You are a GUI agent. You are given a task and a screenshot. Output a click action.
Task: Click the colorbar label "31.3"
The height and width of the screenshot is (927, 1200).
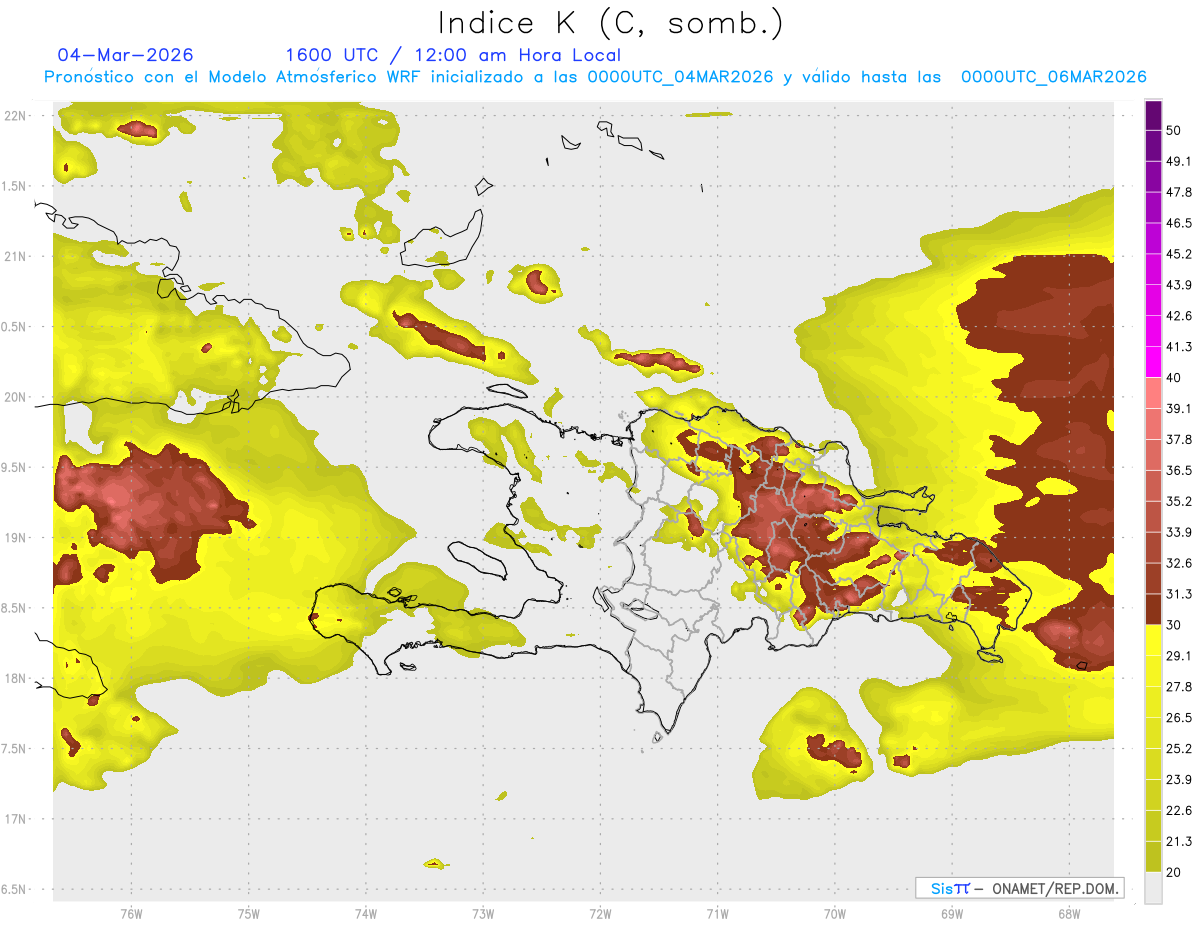click(1179, 594)
